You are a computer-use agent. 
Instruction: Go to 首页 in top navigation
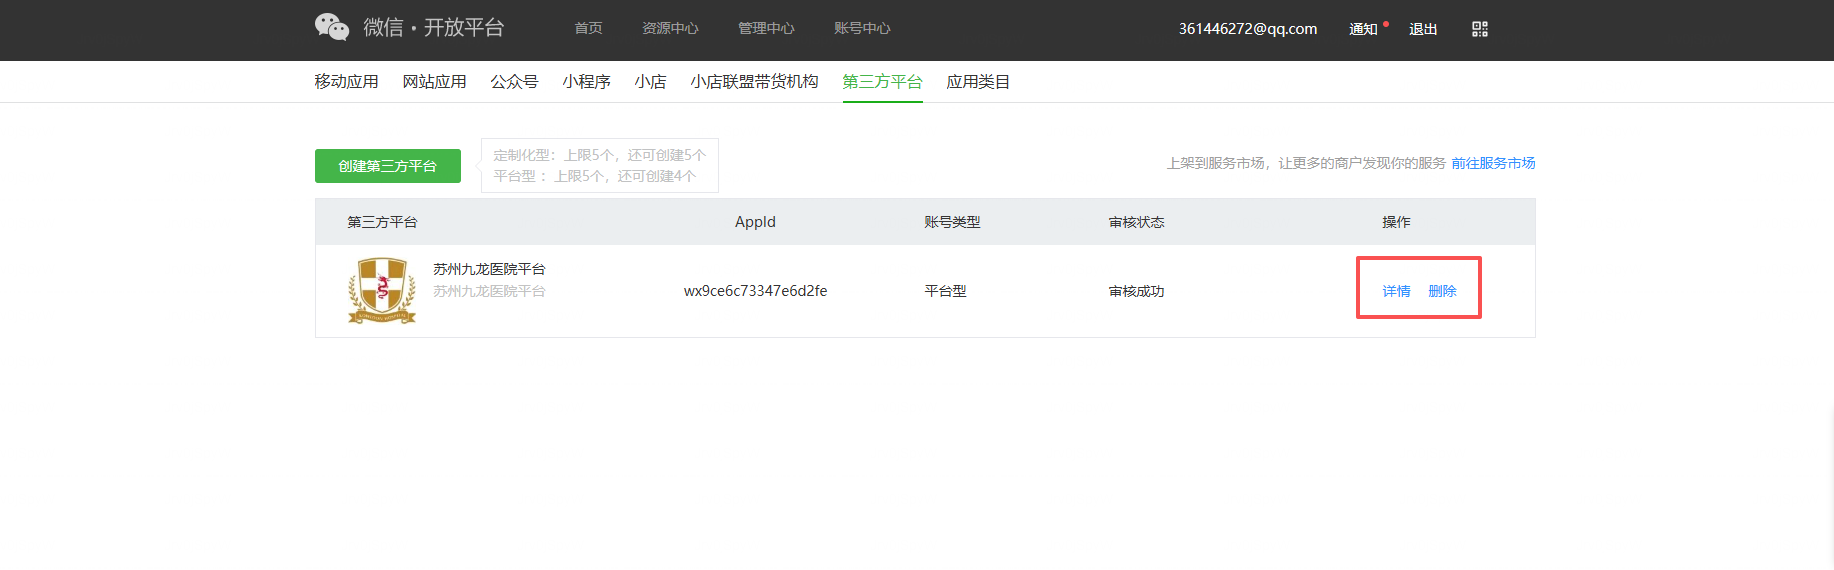tap(588, 28)
